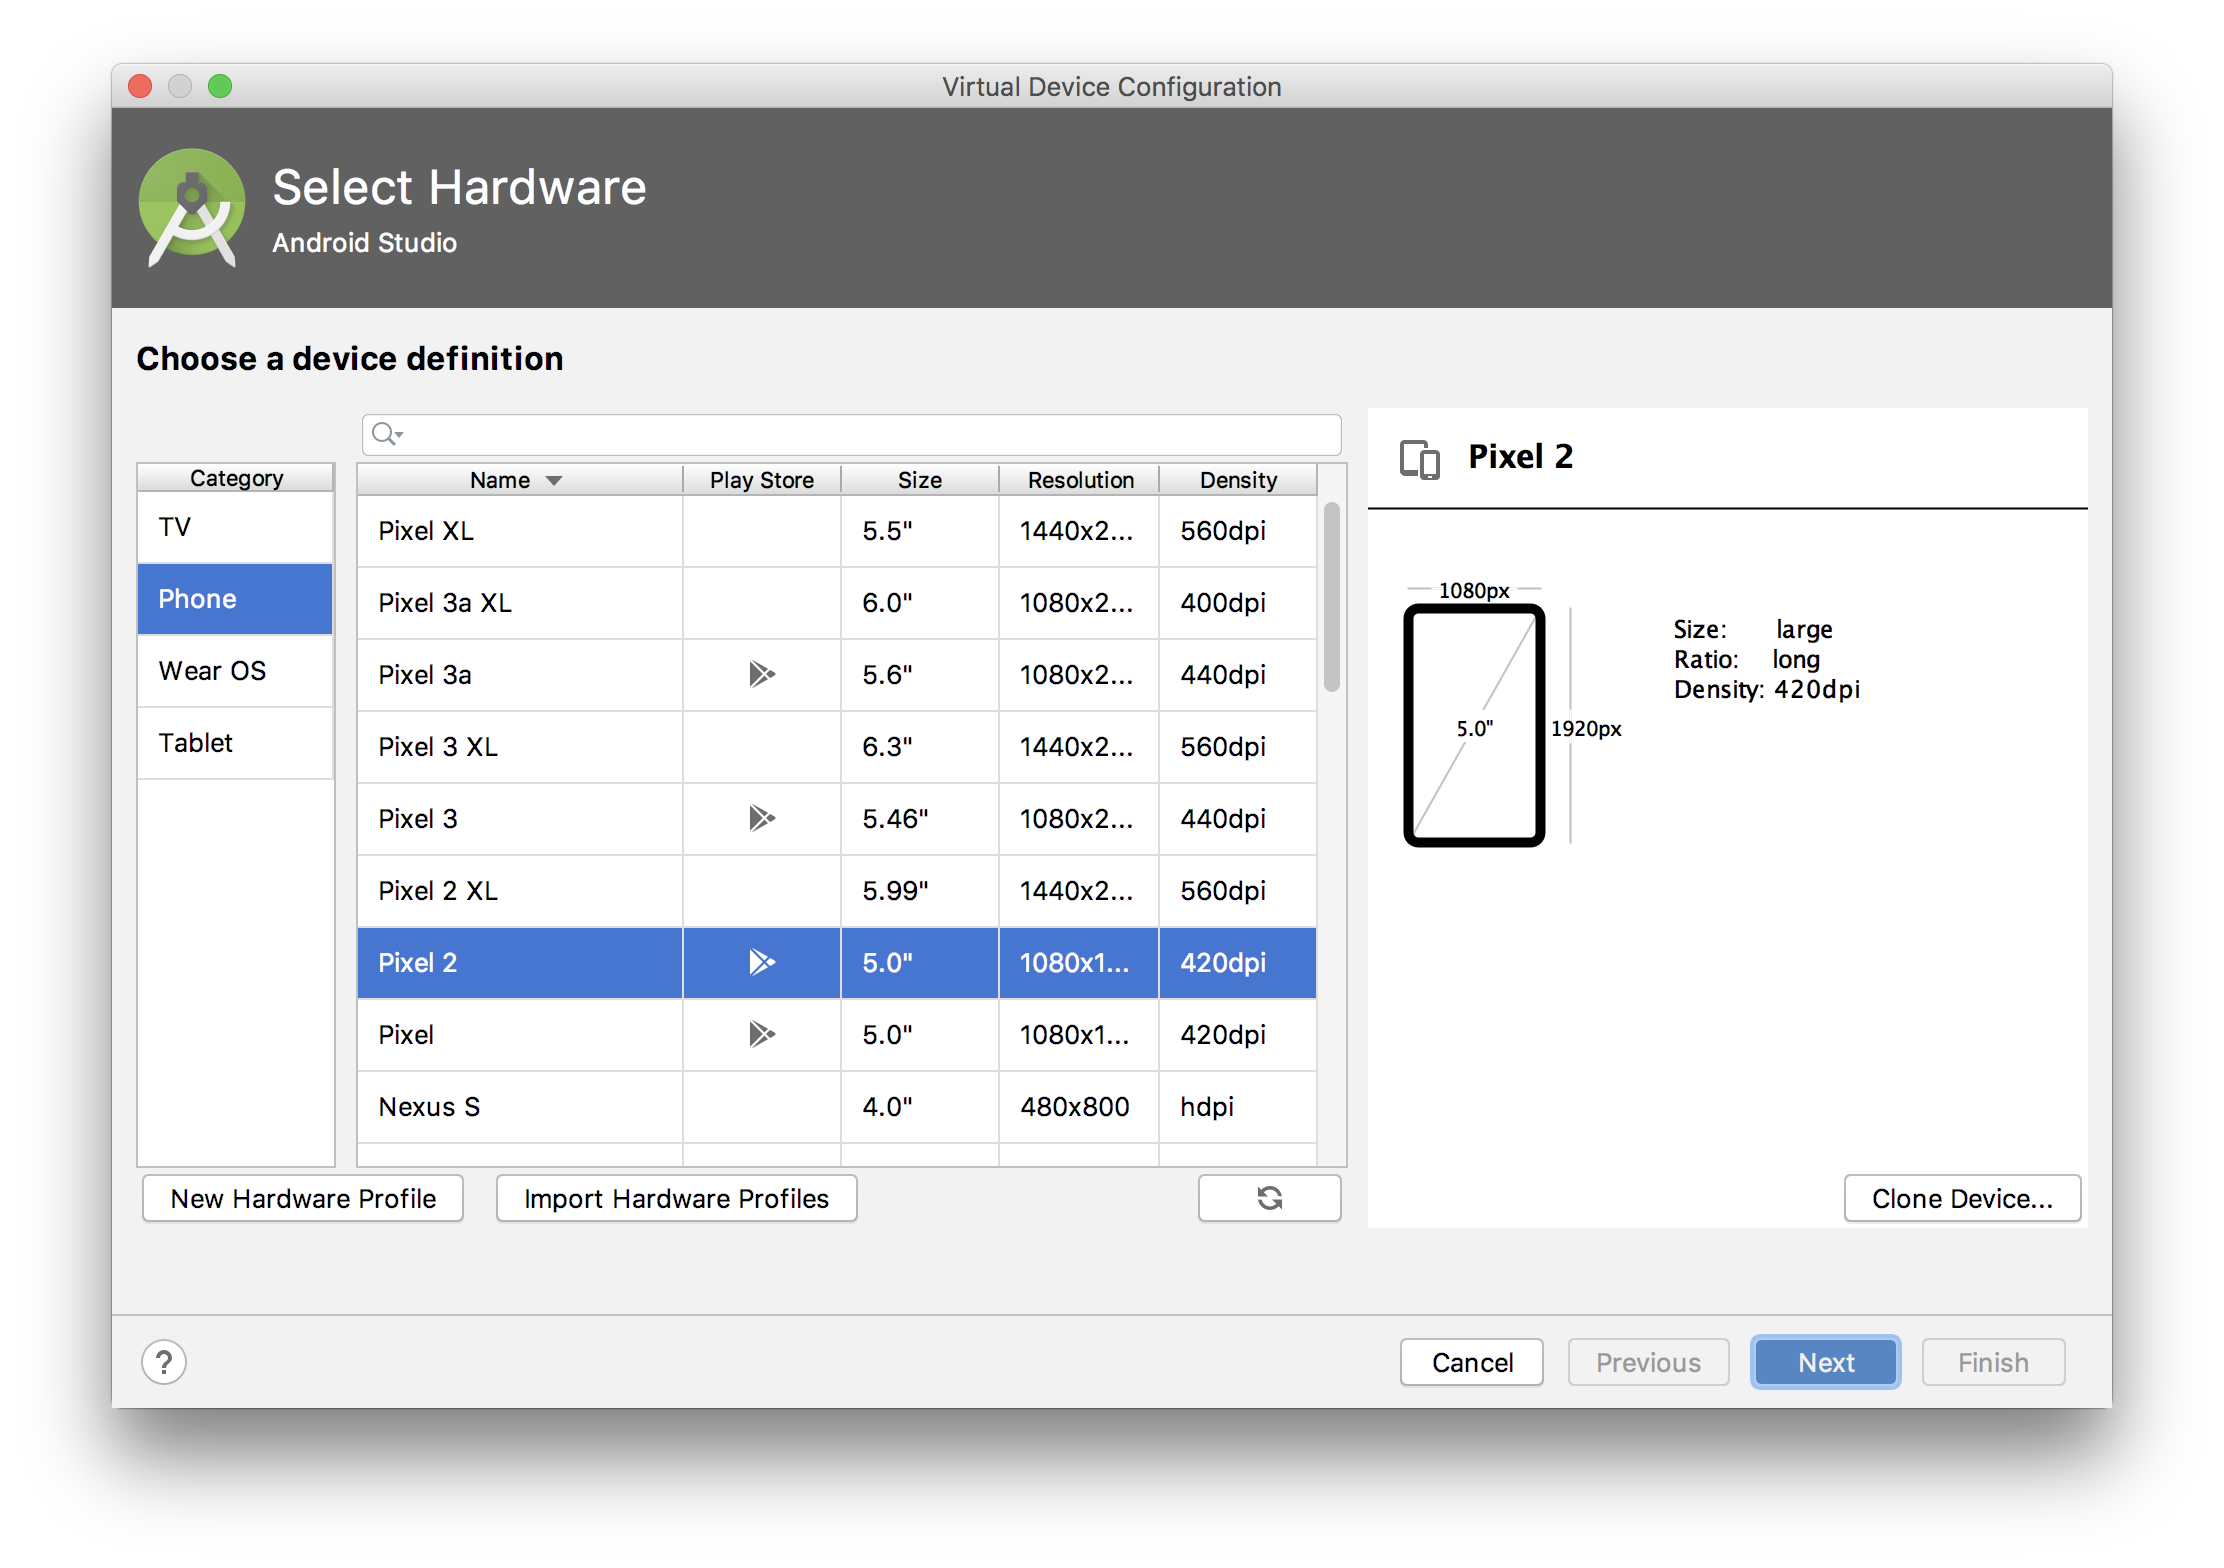2224x1568 pixels.
Task: Click the phone outline preview diagram
Action: tap(1474, 725)
